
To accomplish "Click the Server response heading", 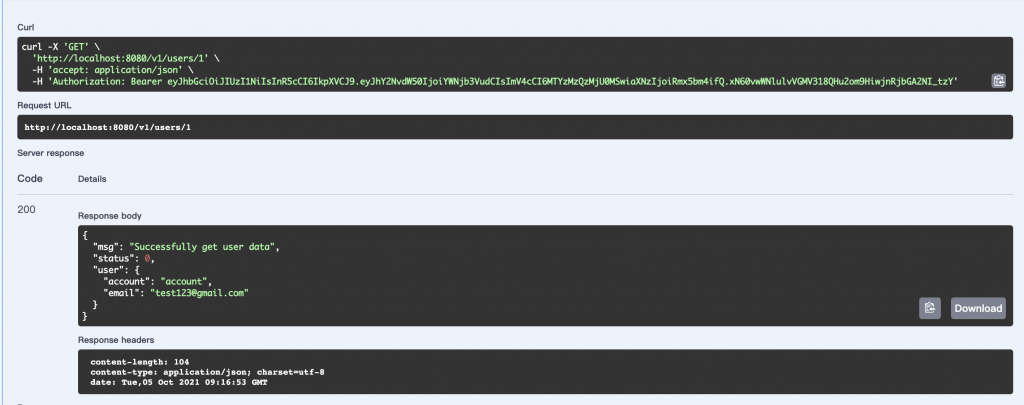I will click(51, 152).
